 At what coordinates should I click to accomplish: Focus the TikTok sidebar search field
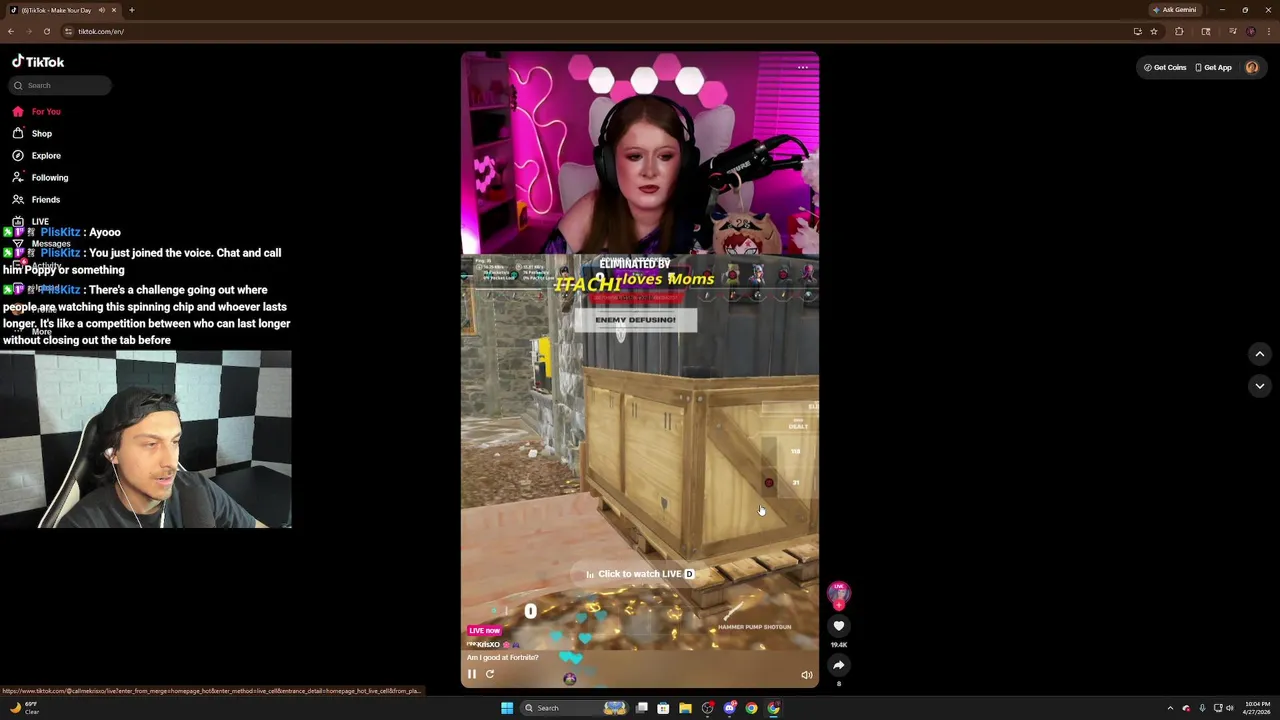point(60,85)
